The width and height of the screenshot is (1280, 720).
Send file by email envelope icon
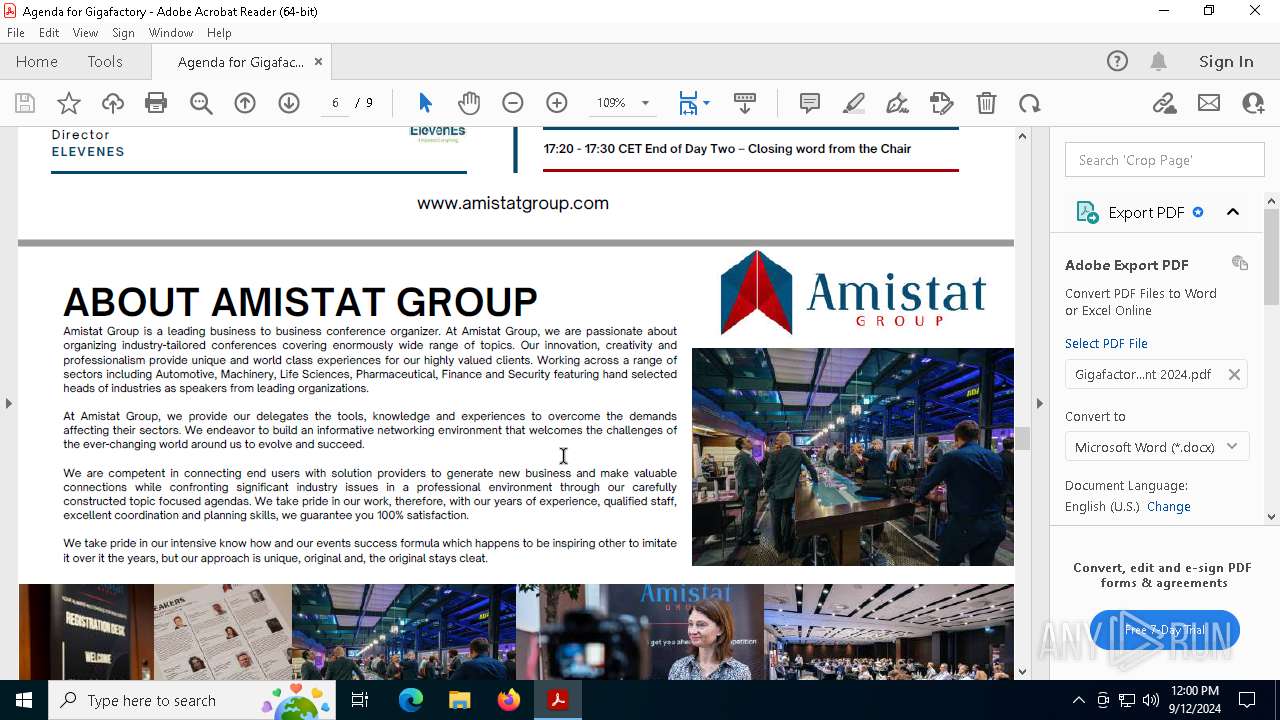coord(1209,103)
